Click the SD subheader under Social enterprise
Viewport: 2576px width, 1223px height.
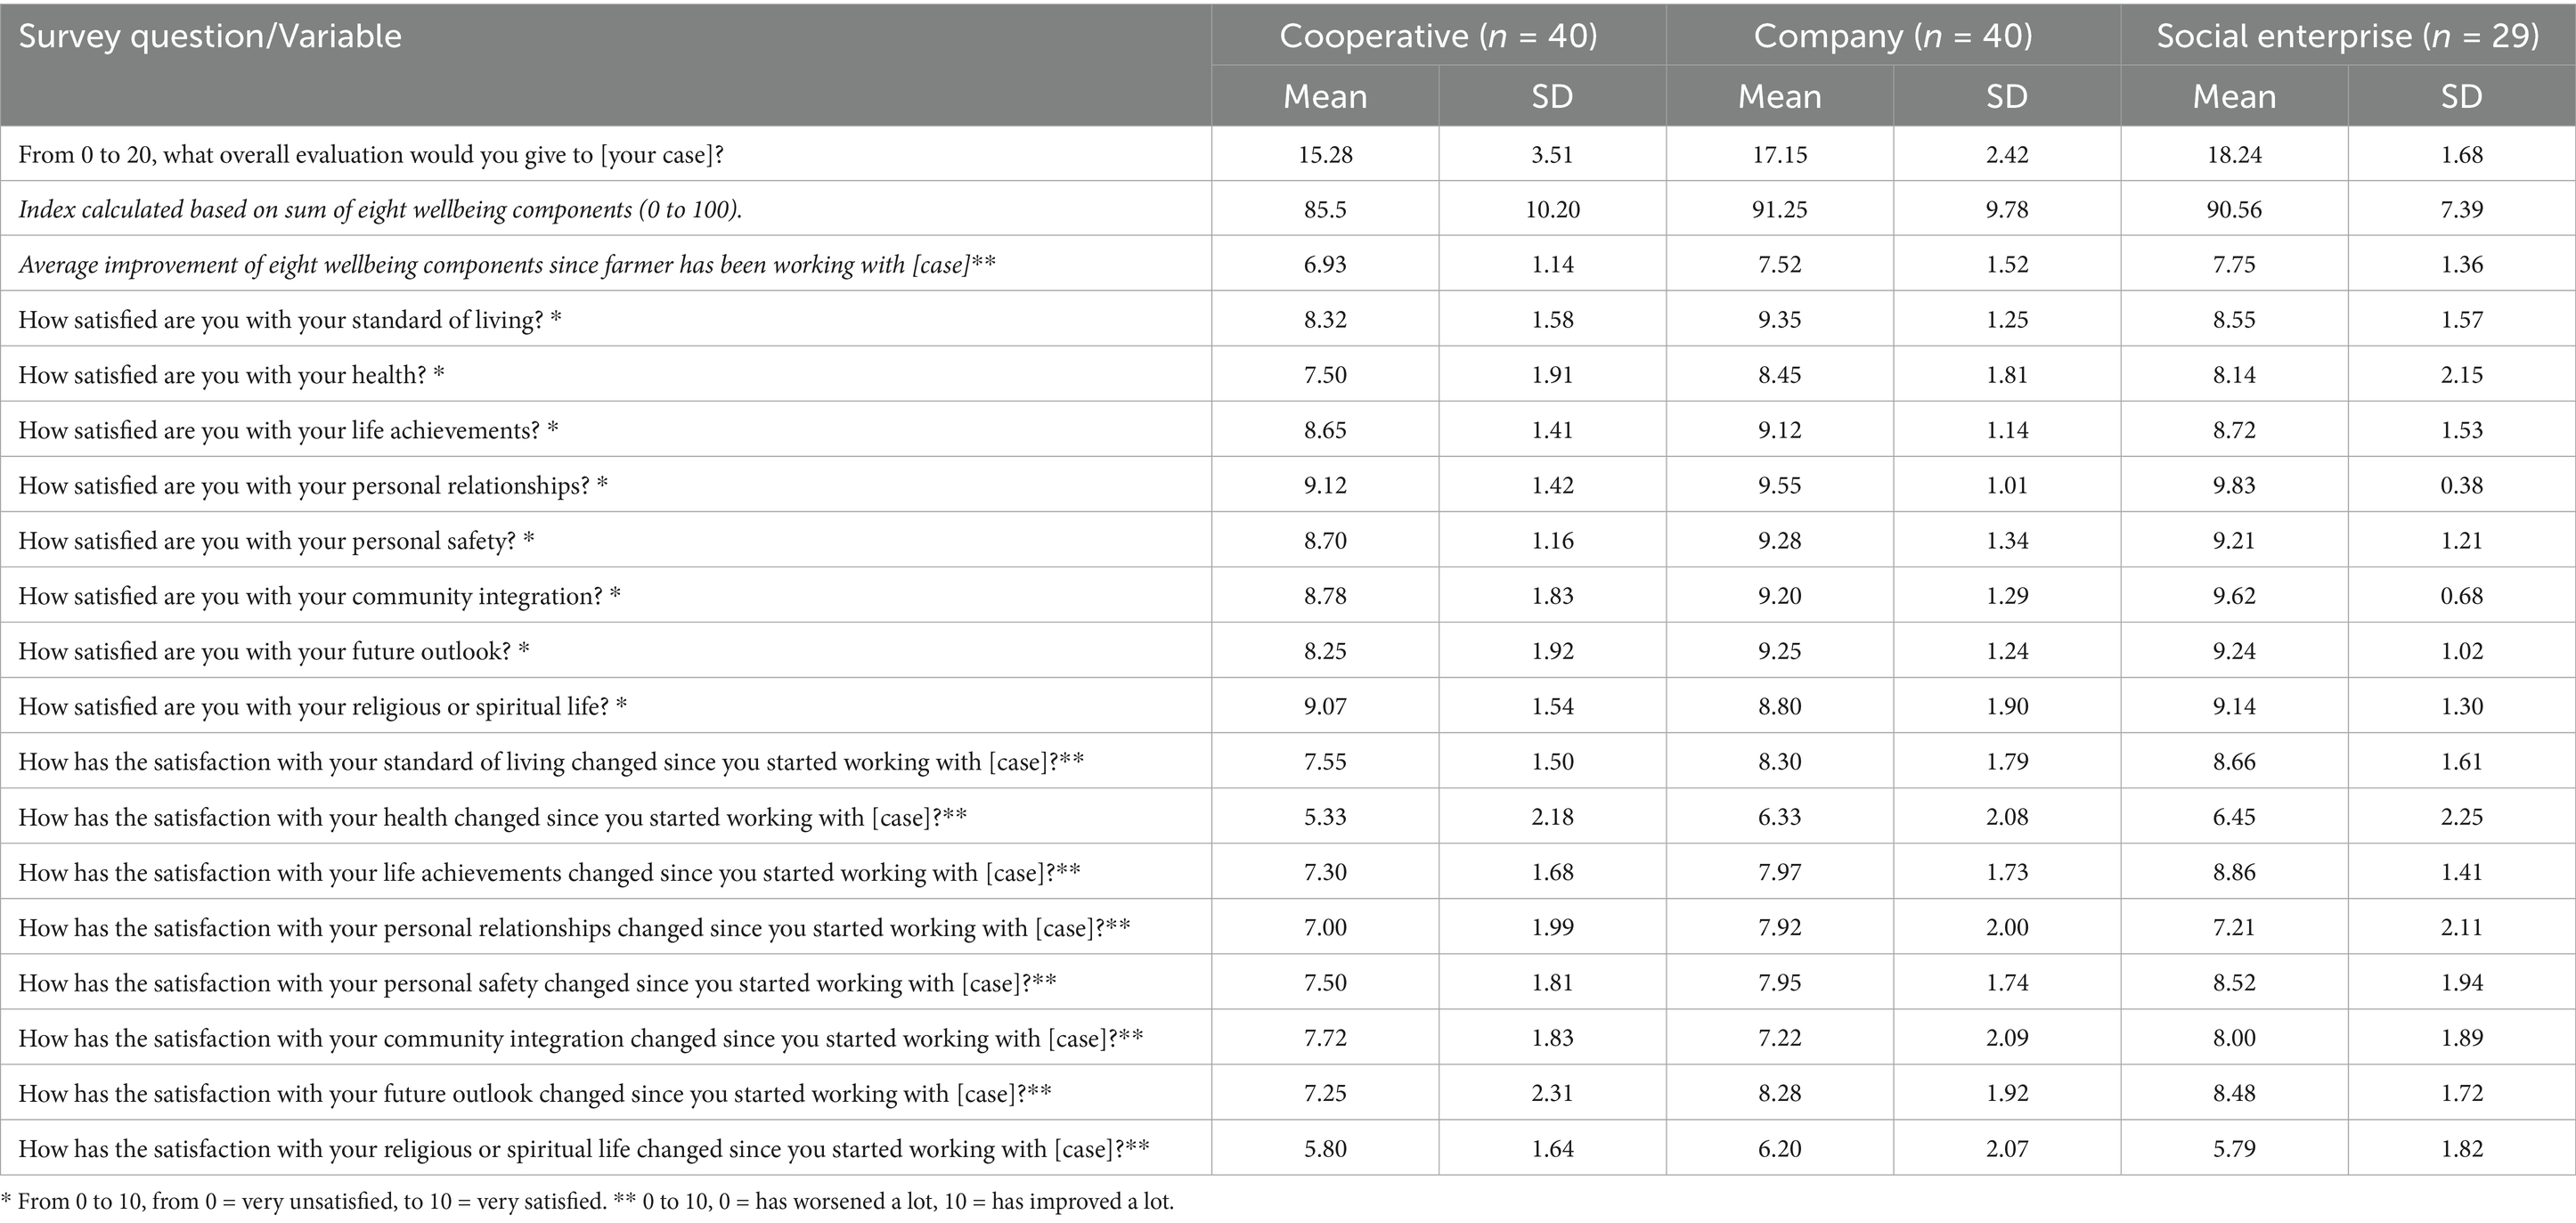(2461, 97)
